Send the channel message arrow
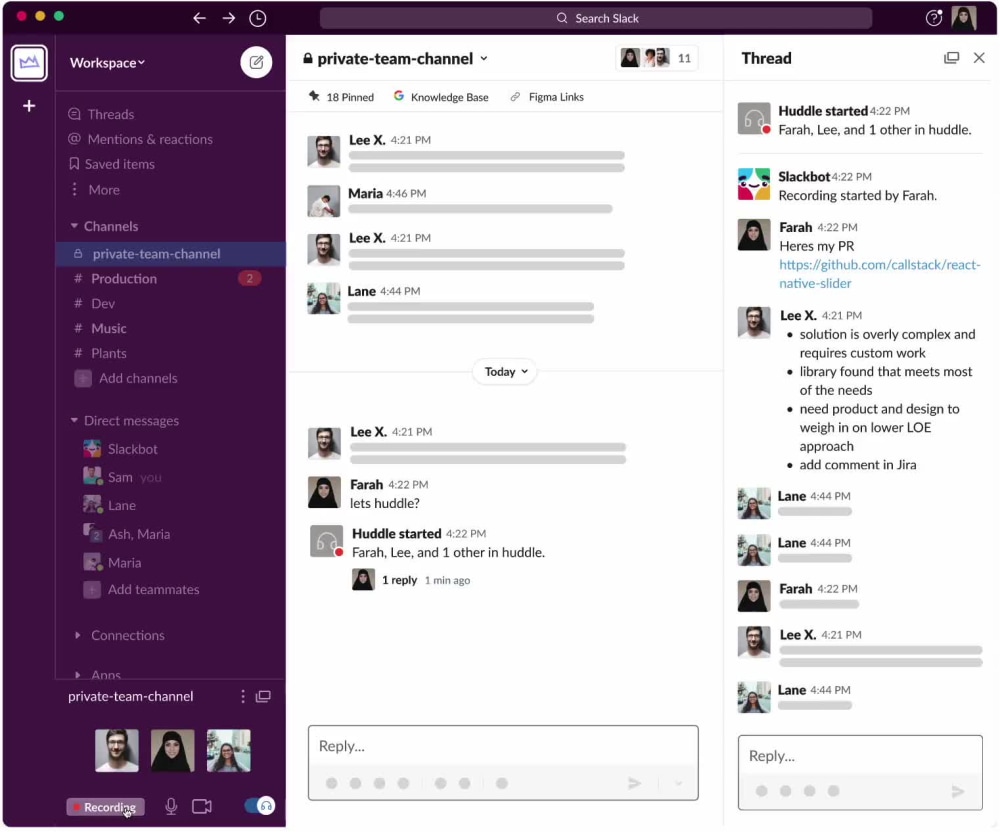Screen dimensions: 1000x832 click(x=635, y=784)
